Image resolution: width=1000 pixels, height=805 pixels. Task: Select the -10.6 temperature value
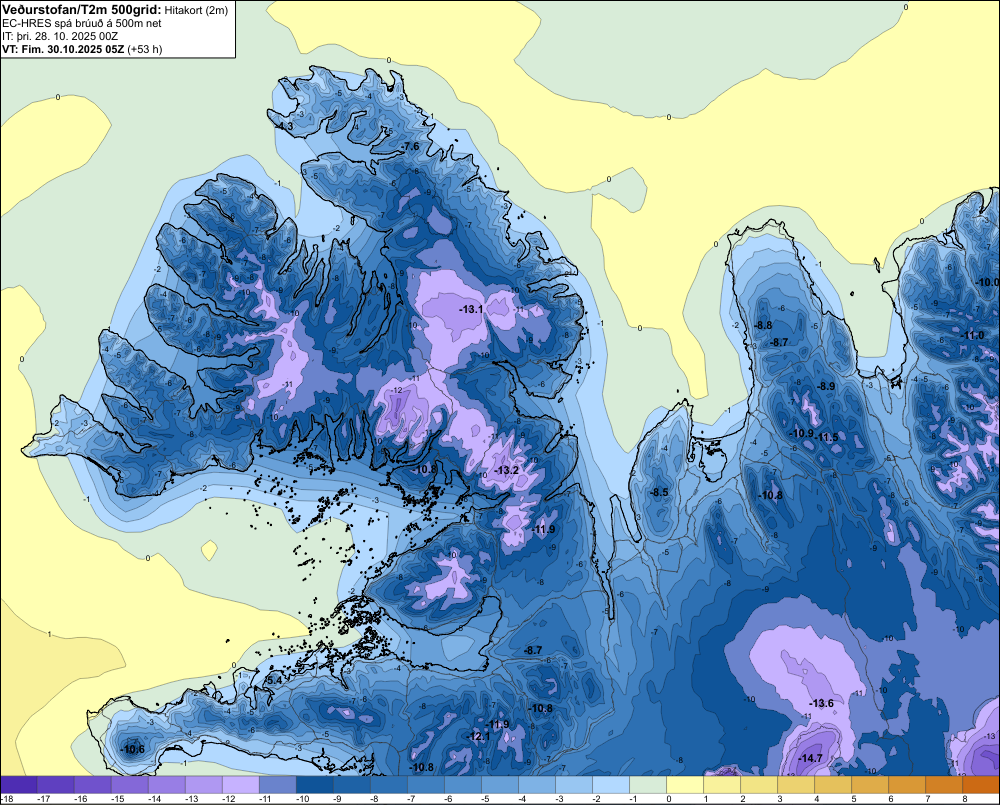(x=133, y=749)
